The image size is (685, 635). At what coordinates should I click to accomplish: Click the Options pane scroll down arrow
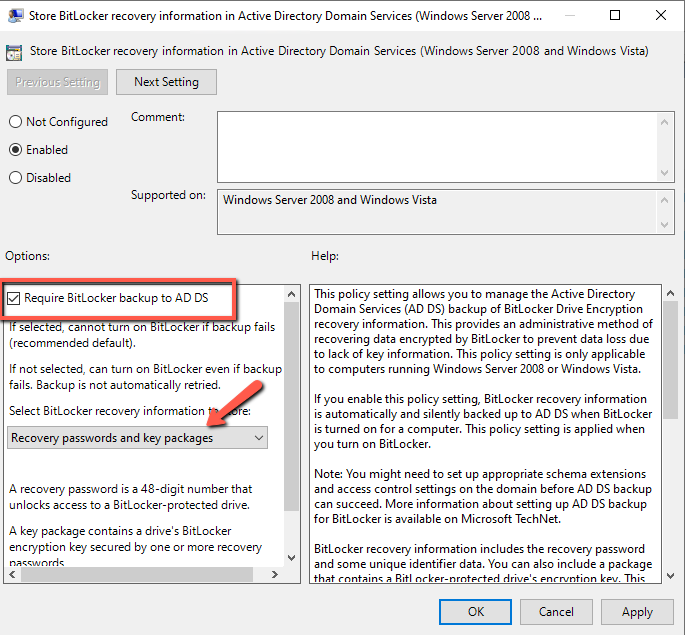pos(292,557)
